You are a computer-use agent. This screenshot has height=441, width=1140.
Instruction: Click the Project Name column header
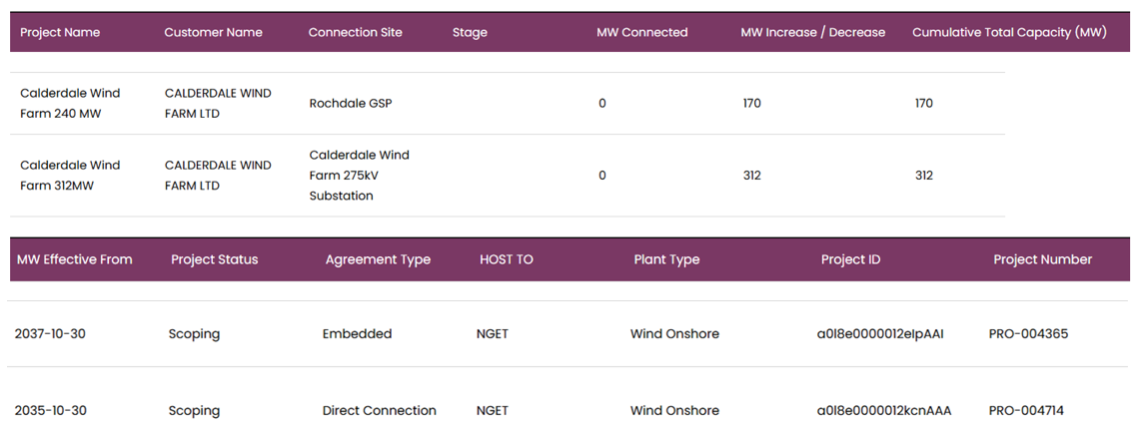[60, 32]
